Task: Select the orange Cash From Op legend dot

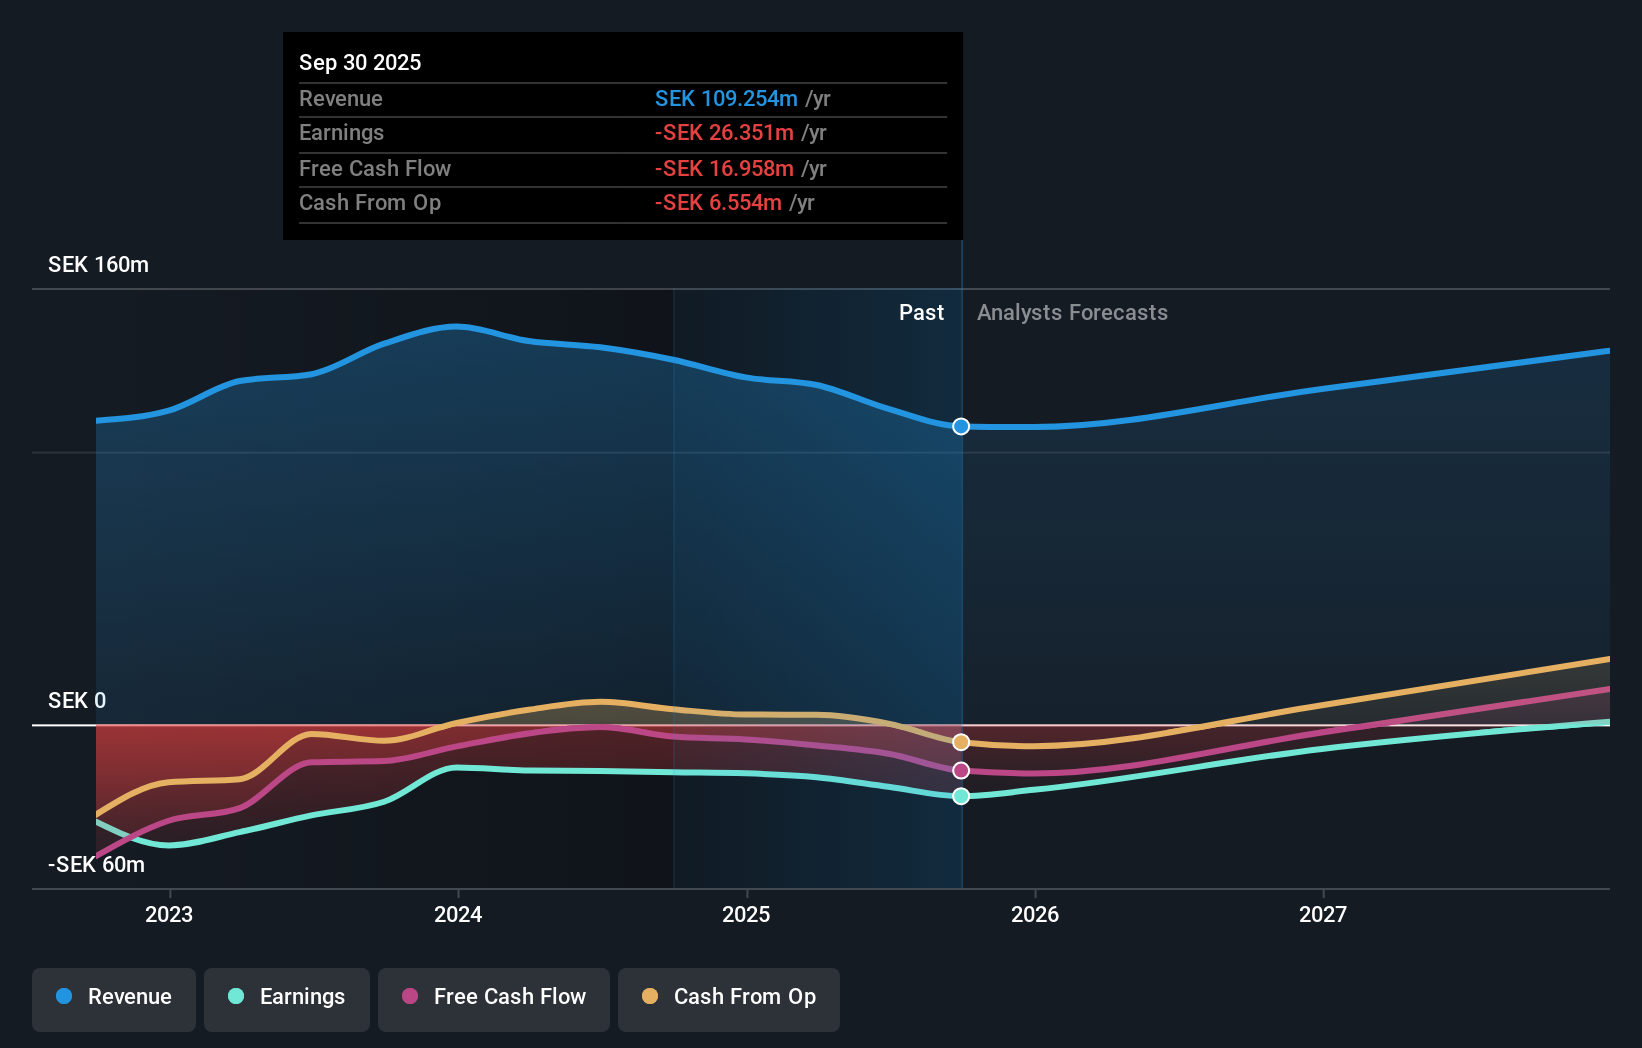Action: click(x=650, y=997)
